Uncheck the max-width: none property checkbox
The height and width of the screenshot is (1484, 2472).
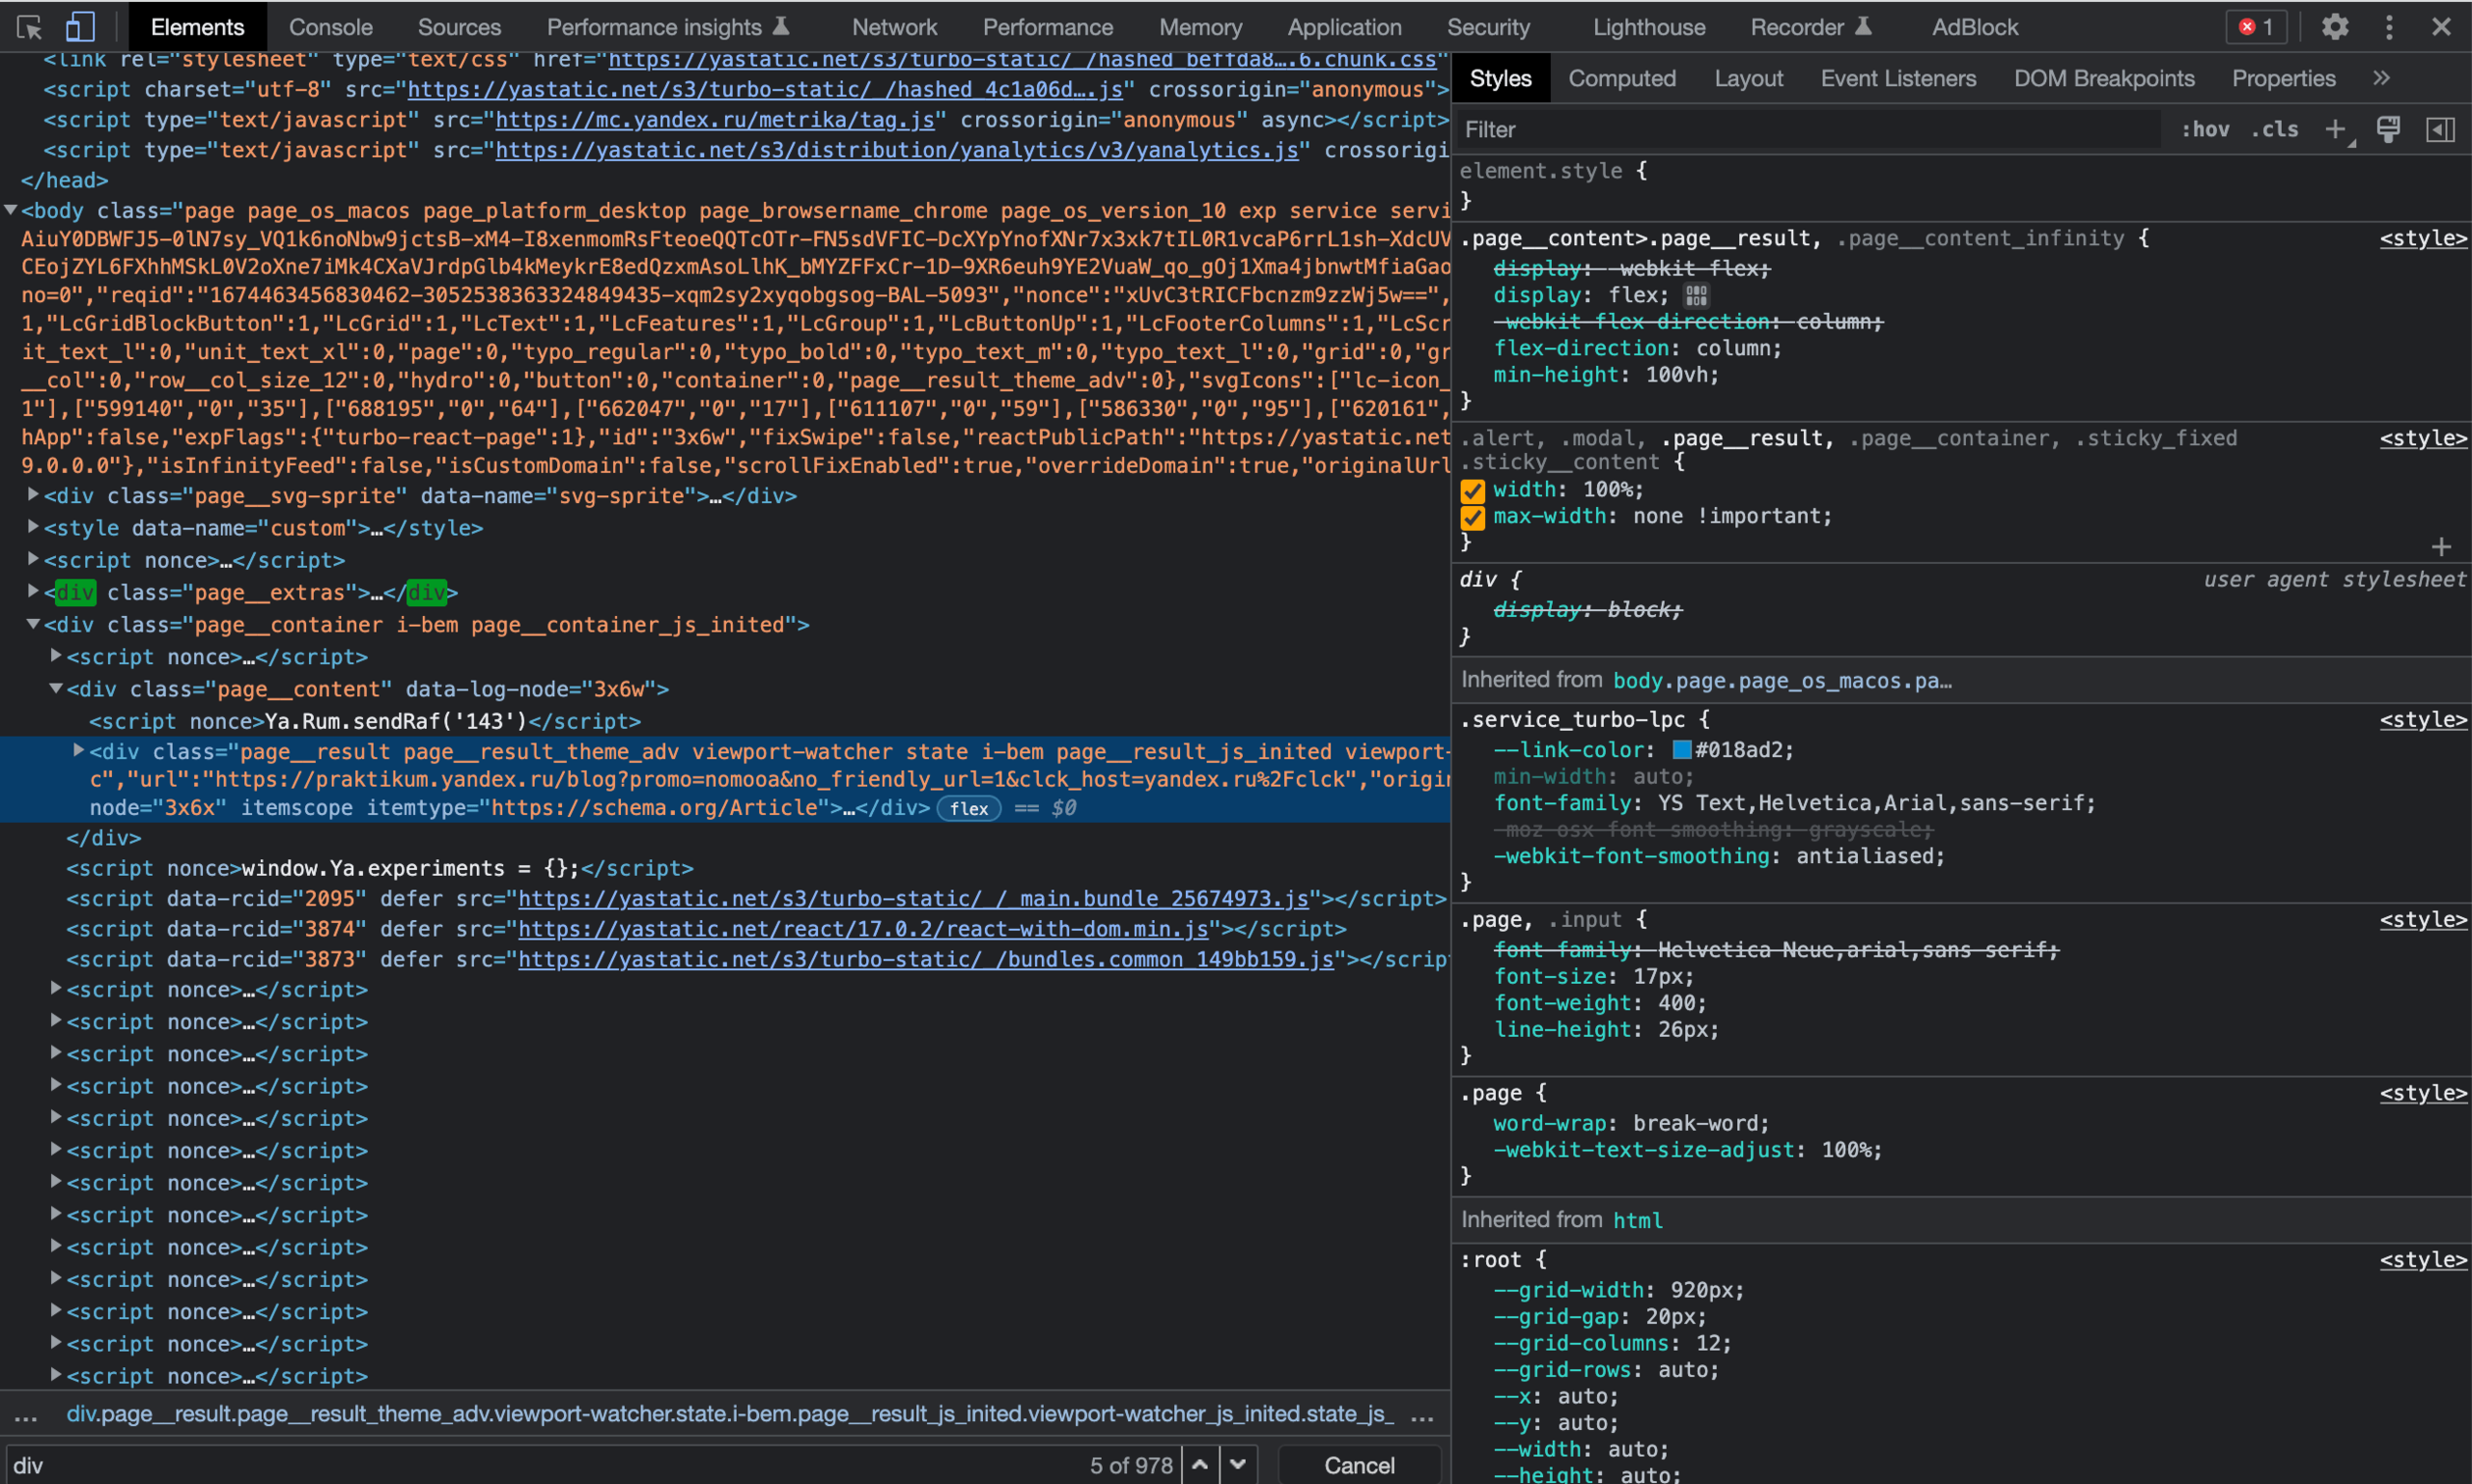click(1472, 517)
